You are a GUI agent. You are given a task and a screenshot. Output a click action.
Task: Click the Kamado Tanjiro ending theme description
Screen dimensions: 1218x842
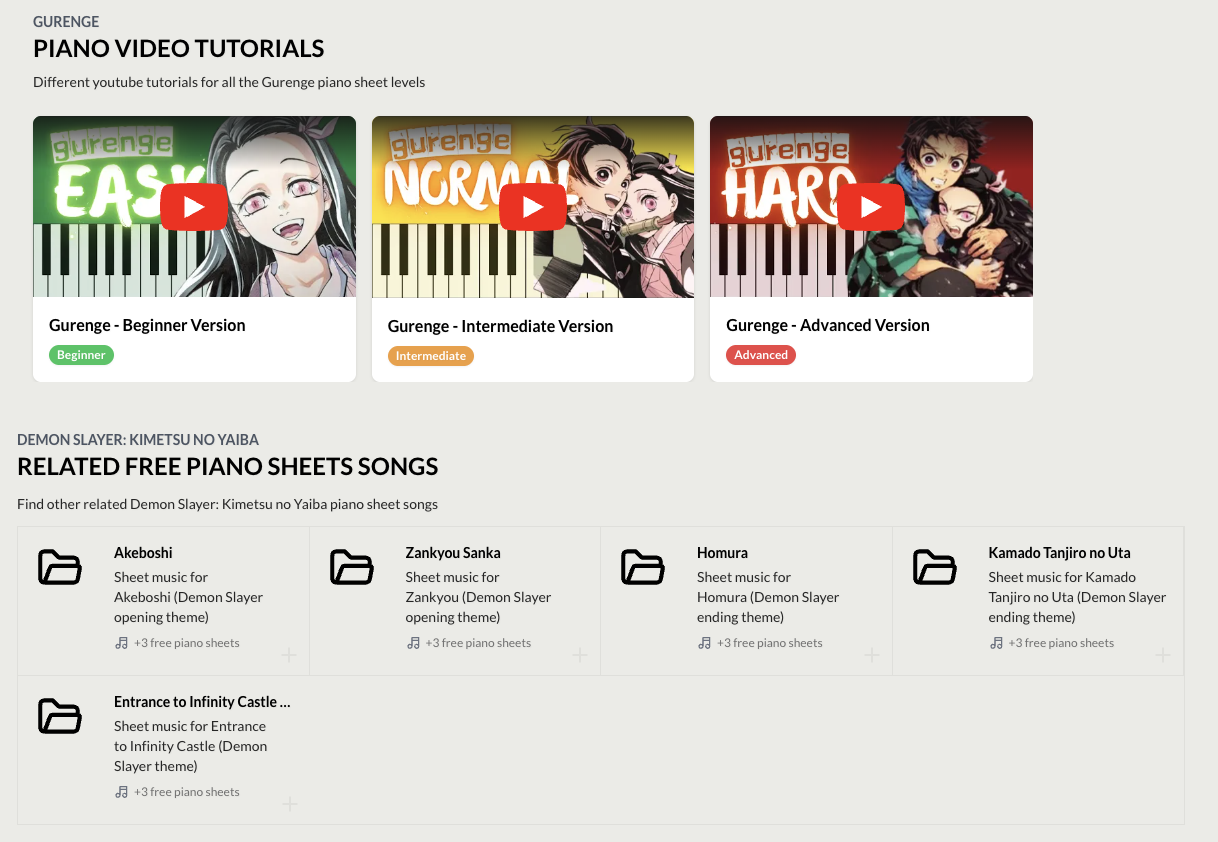tap(1078, 597)
